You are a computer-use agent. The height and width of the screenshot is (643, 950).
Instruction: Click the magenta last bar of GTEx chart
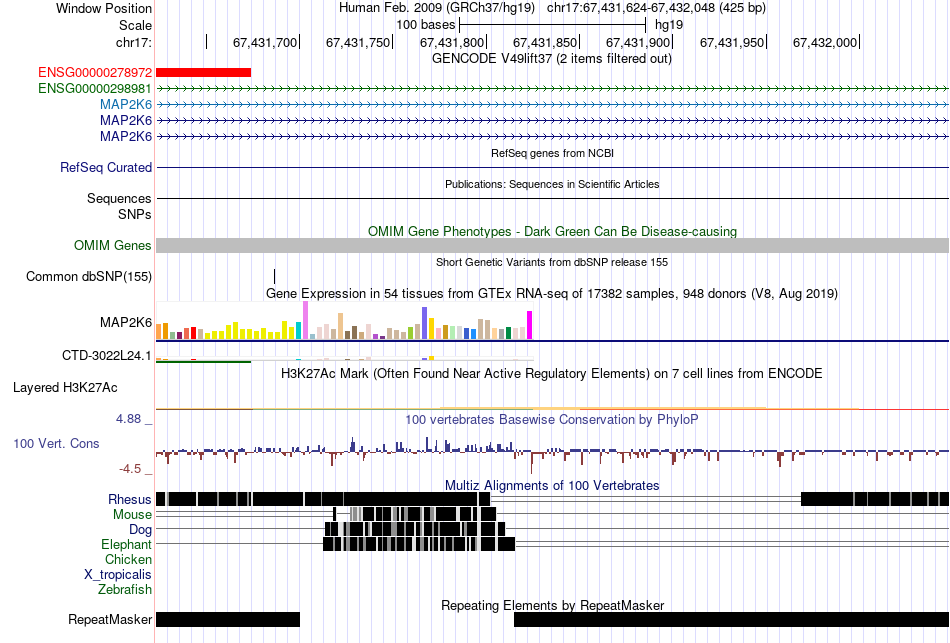click(530, 325)
